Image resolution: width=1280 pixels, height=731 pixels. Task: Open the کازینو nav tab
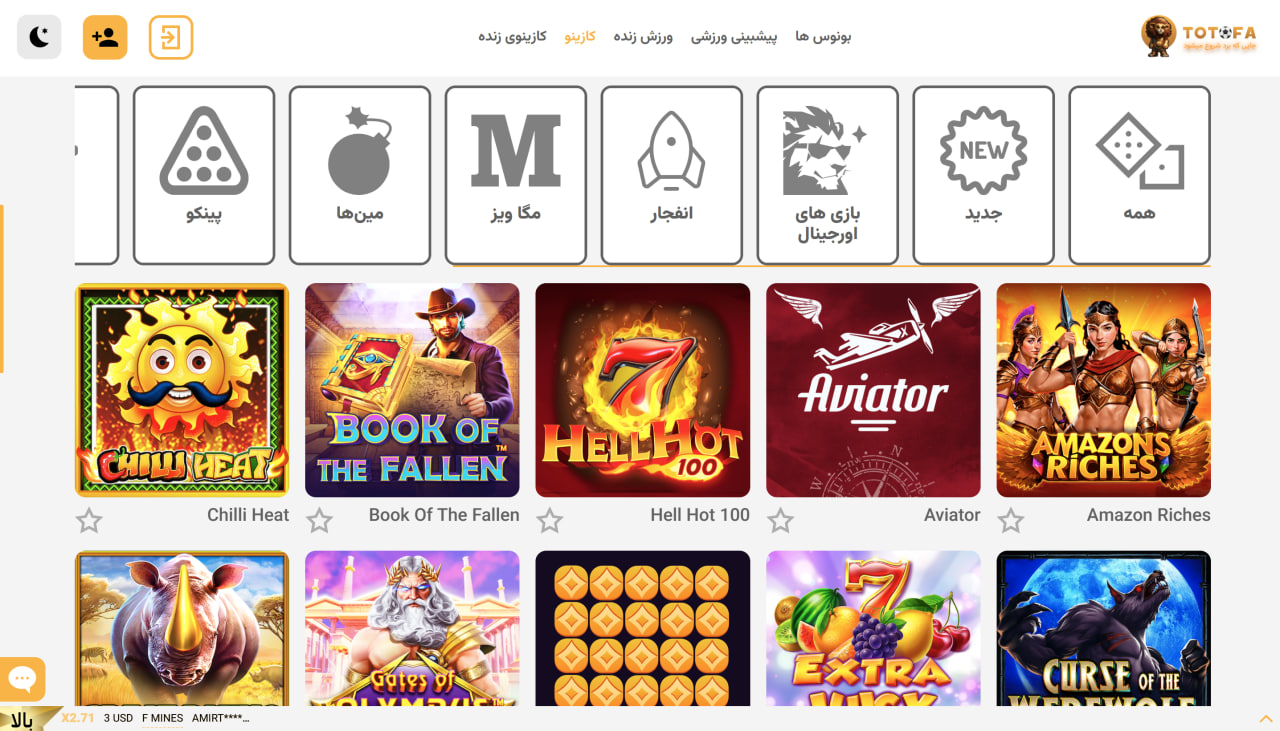(x=580, y=36)
